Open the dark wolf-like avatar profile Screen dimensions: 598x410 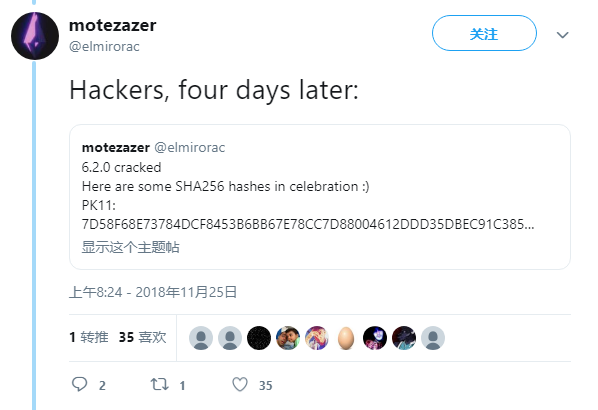[x=404, y=338]
